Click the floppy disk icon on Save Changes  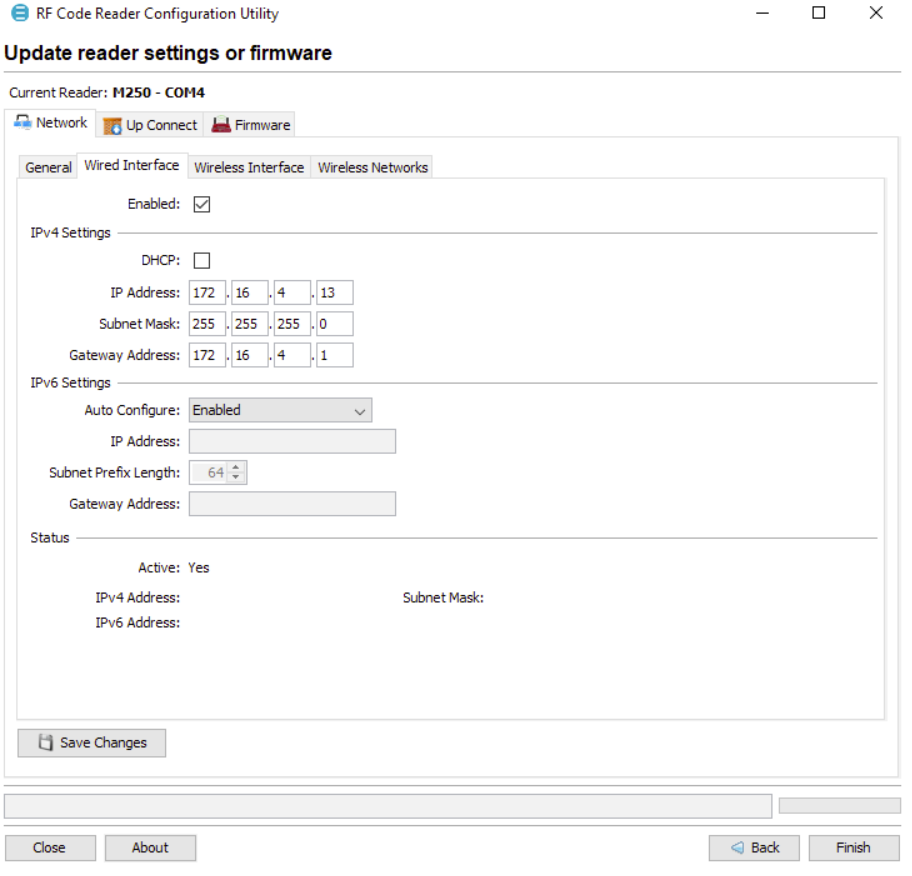point(45,743)
